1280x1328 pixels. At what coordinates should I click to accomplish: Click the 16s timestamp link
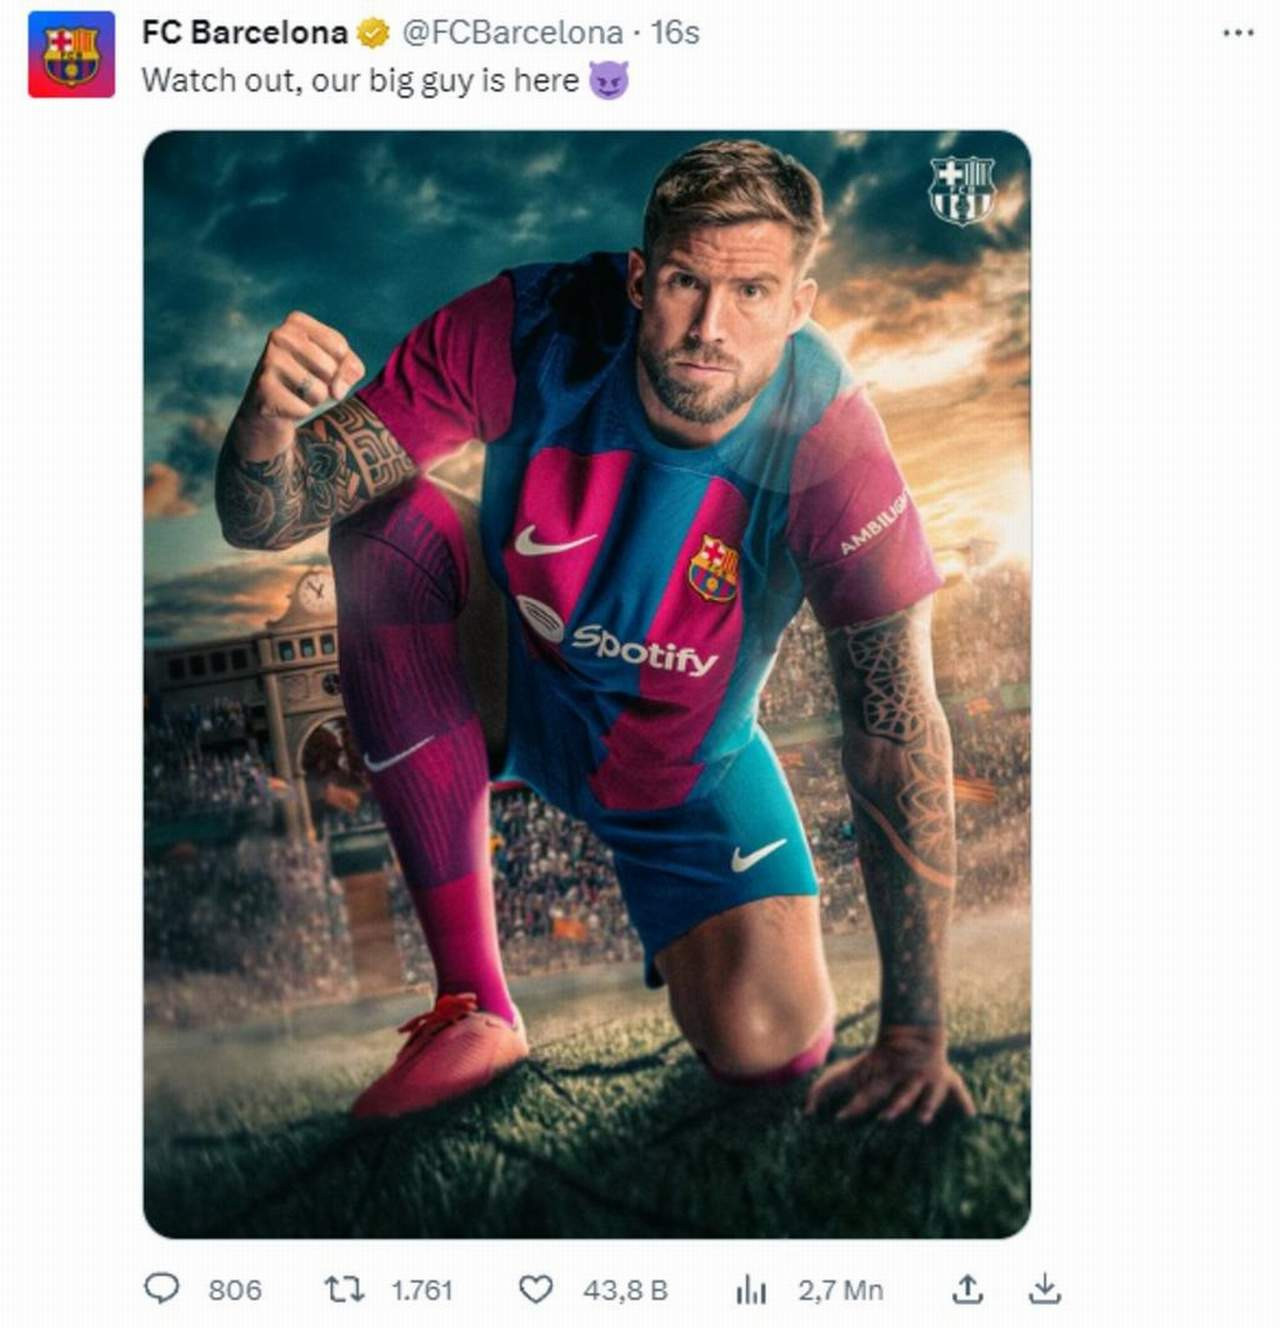pos(675,33)
